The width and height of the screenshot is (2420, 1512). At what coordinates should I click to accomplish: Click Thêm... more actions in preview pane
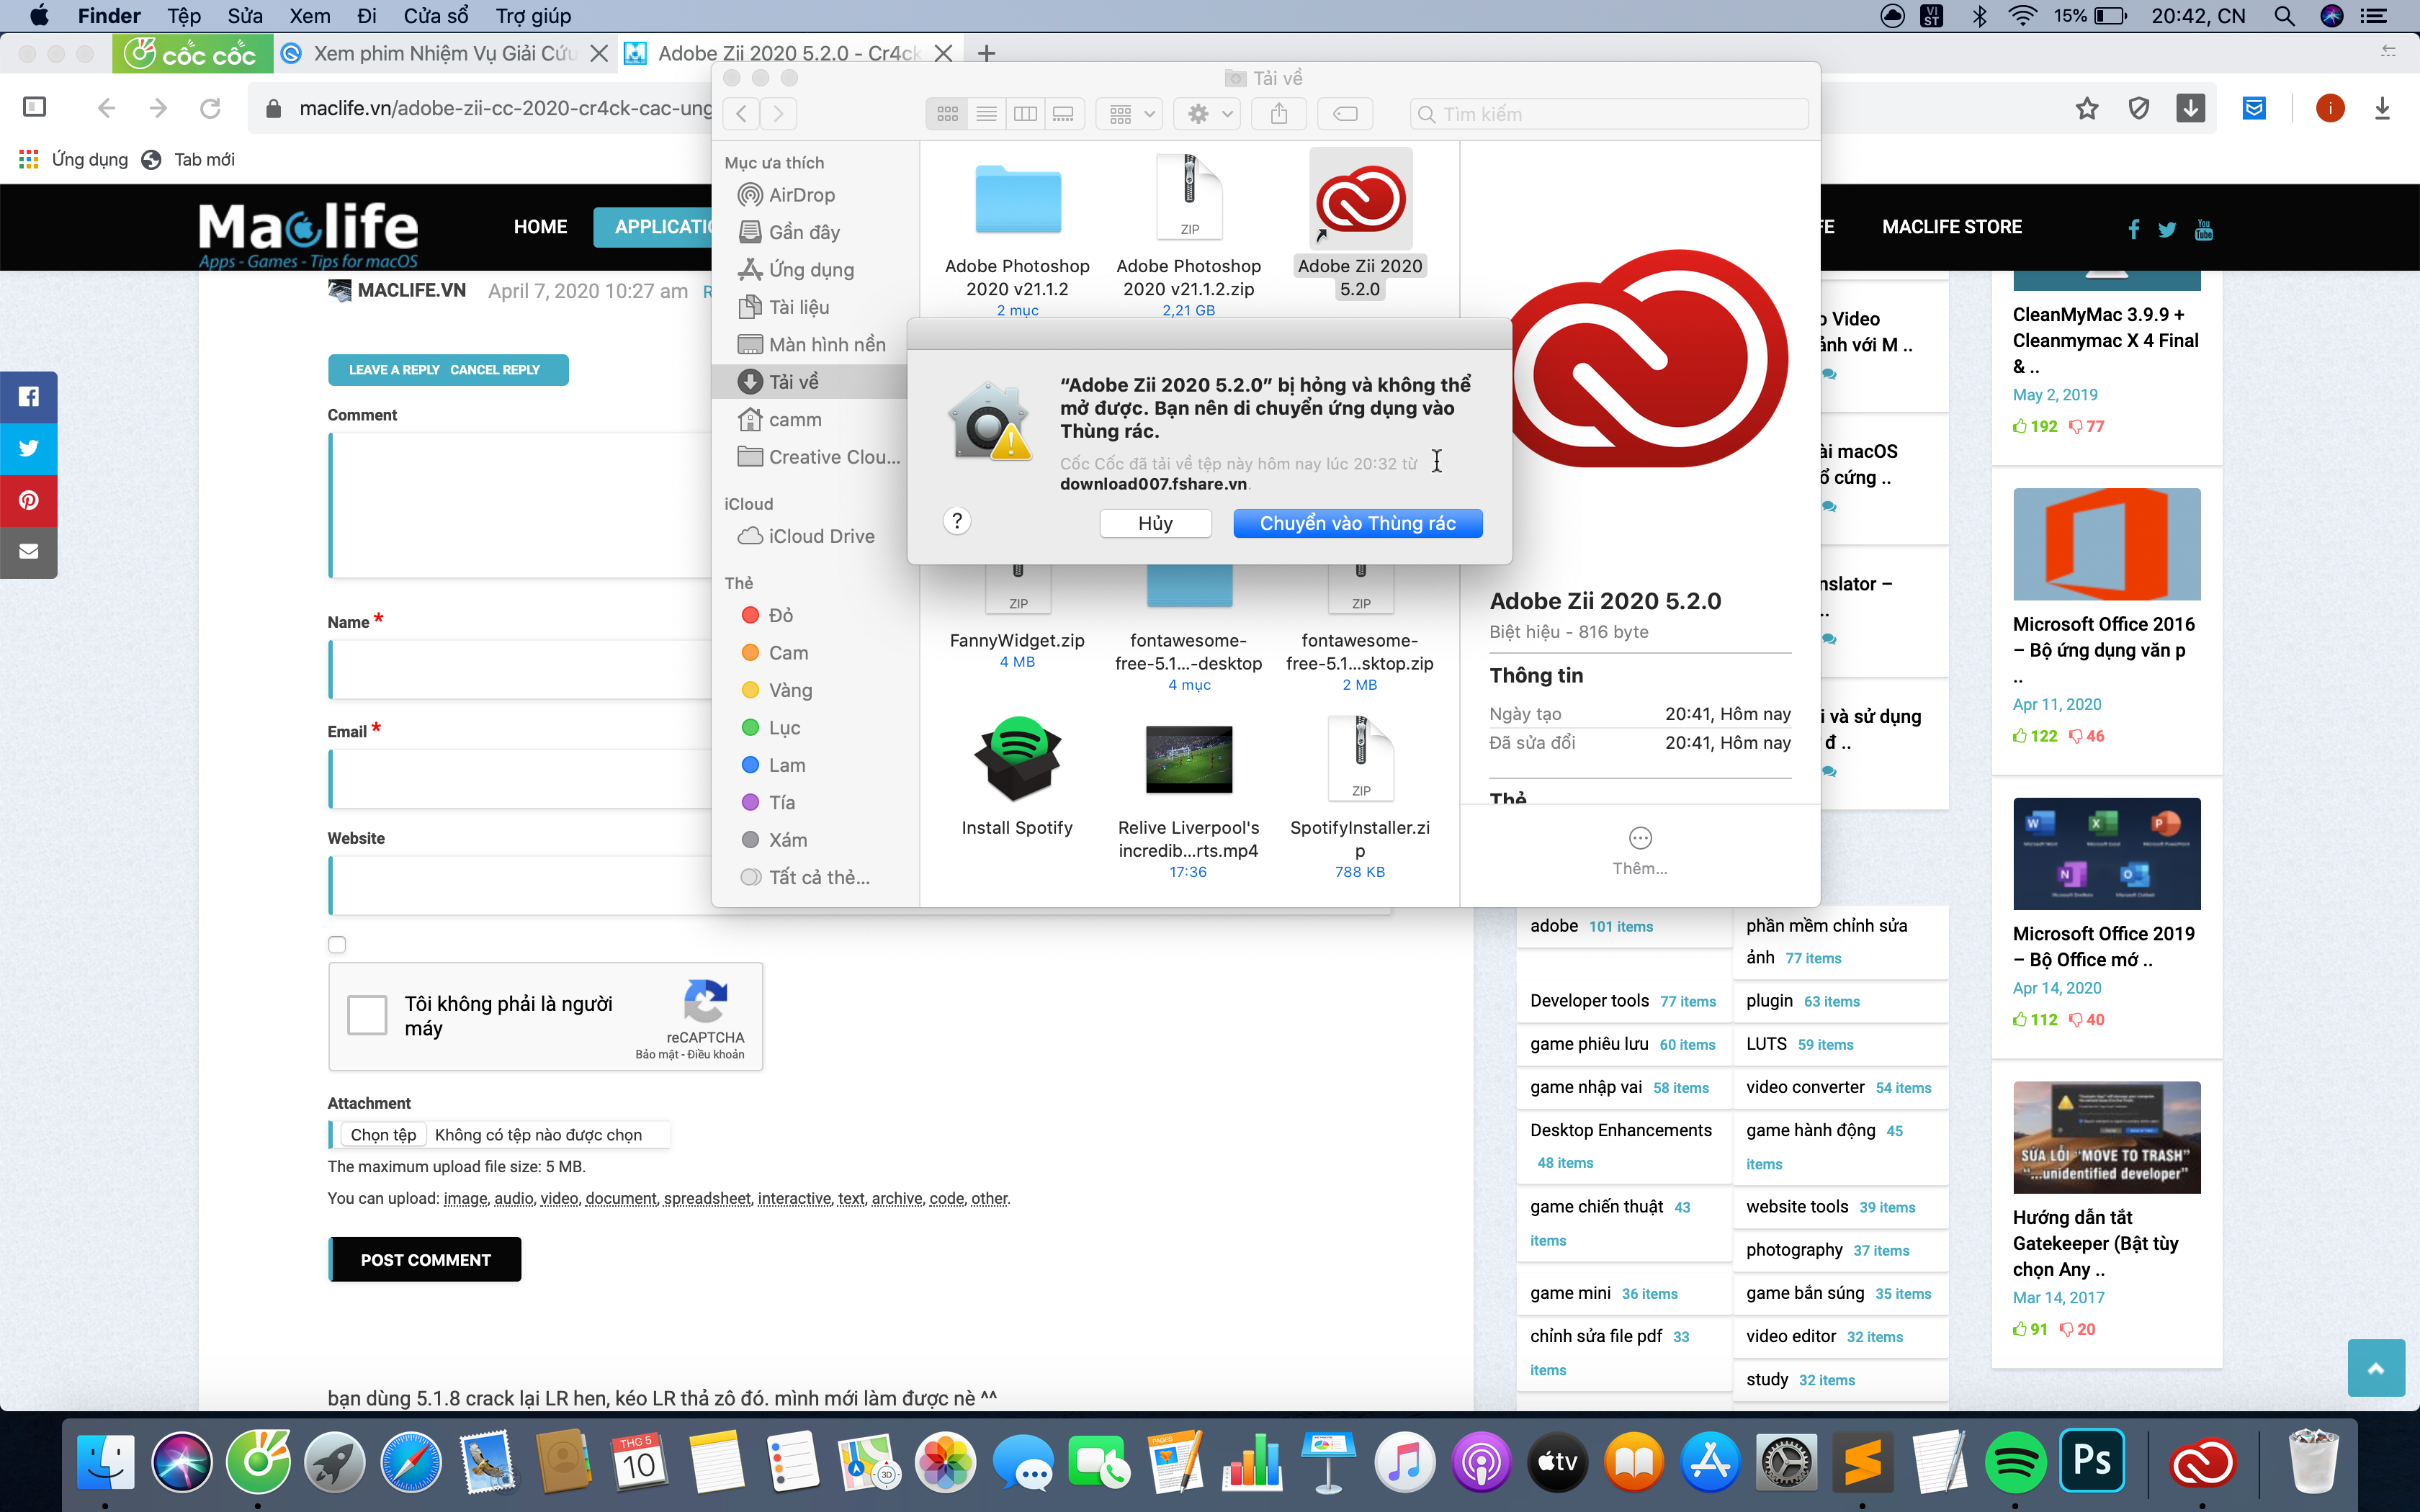(x=1640, y=851)
